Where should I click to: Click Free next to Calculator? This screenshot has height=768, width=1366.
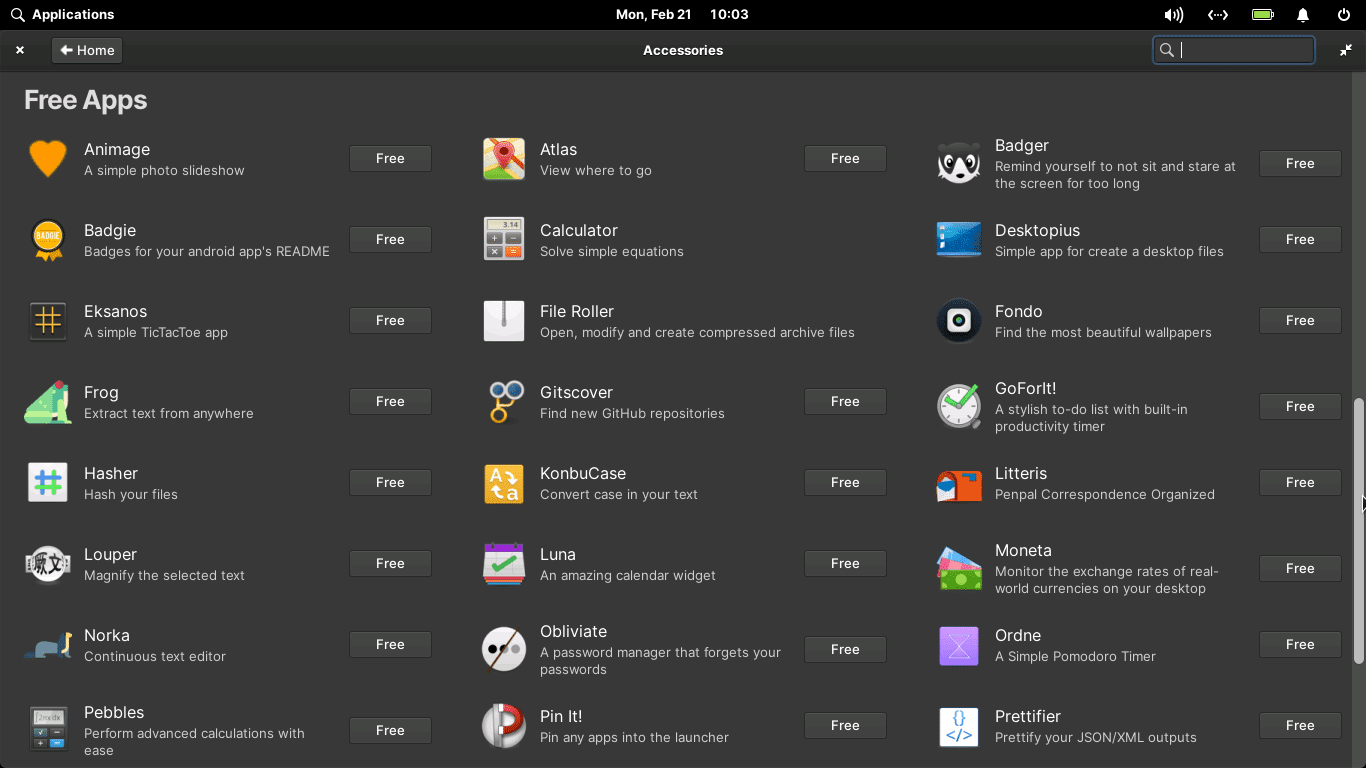pyautogui.click(x=845, y=239)
